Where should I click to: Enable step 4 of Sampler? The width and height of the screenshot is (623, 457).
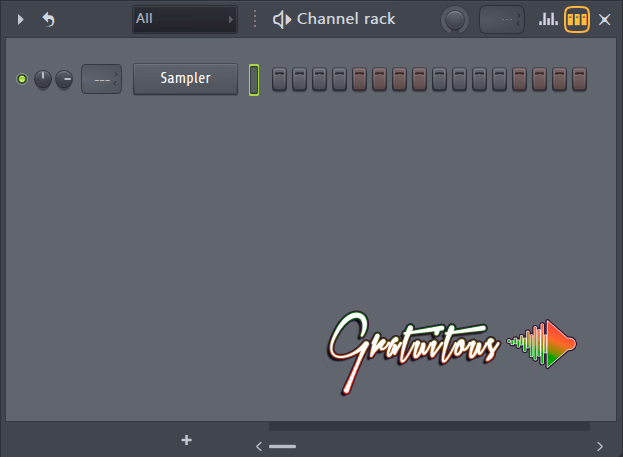pos(339,79)
